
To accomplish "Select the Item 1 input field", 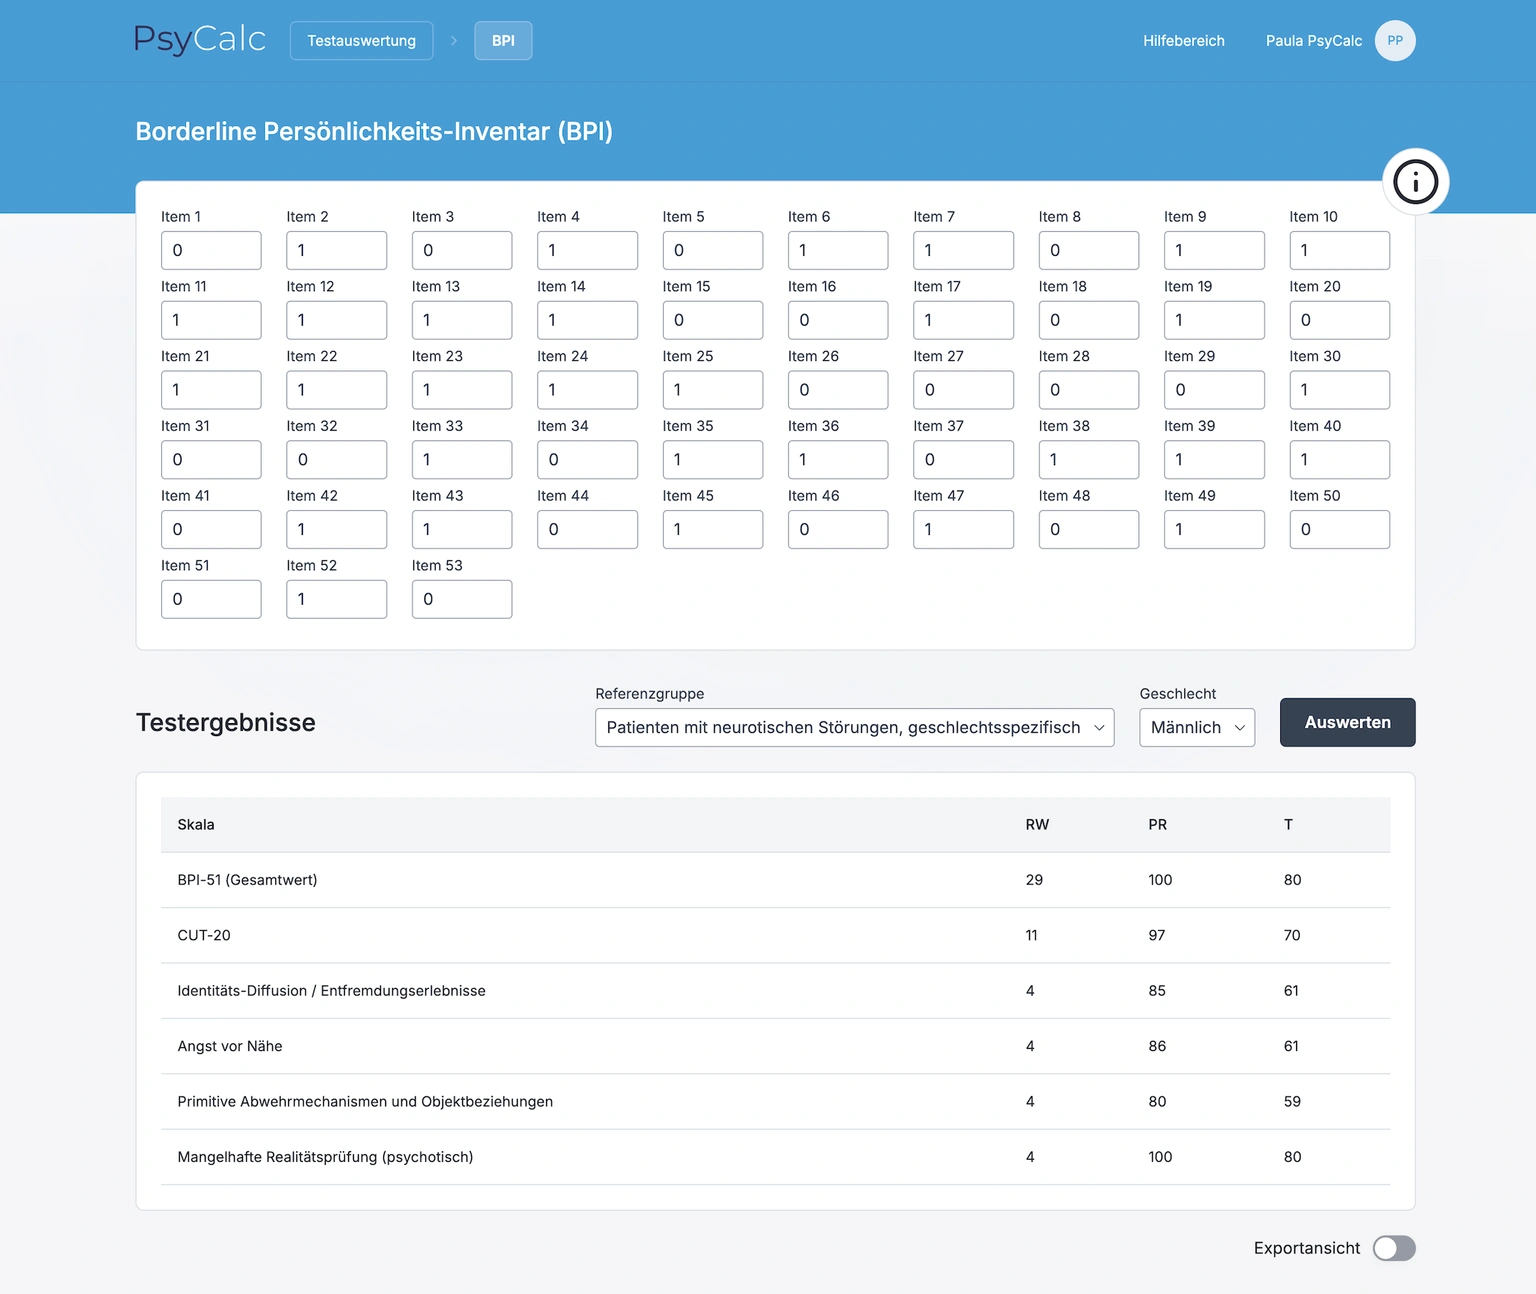I will 211,250.
